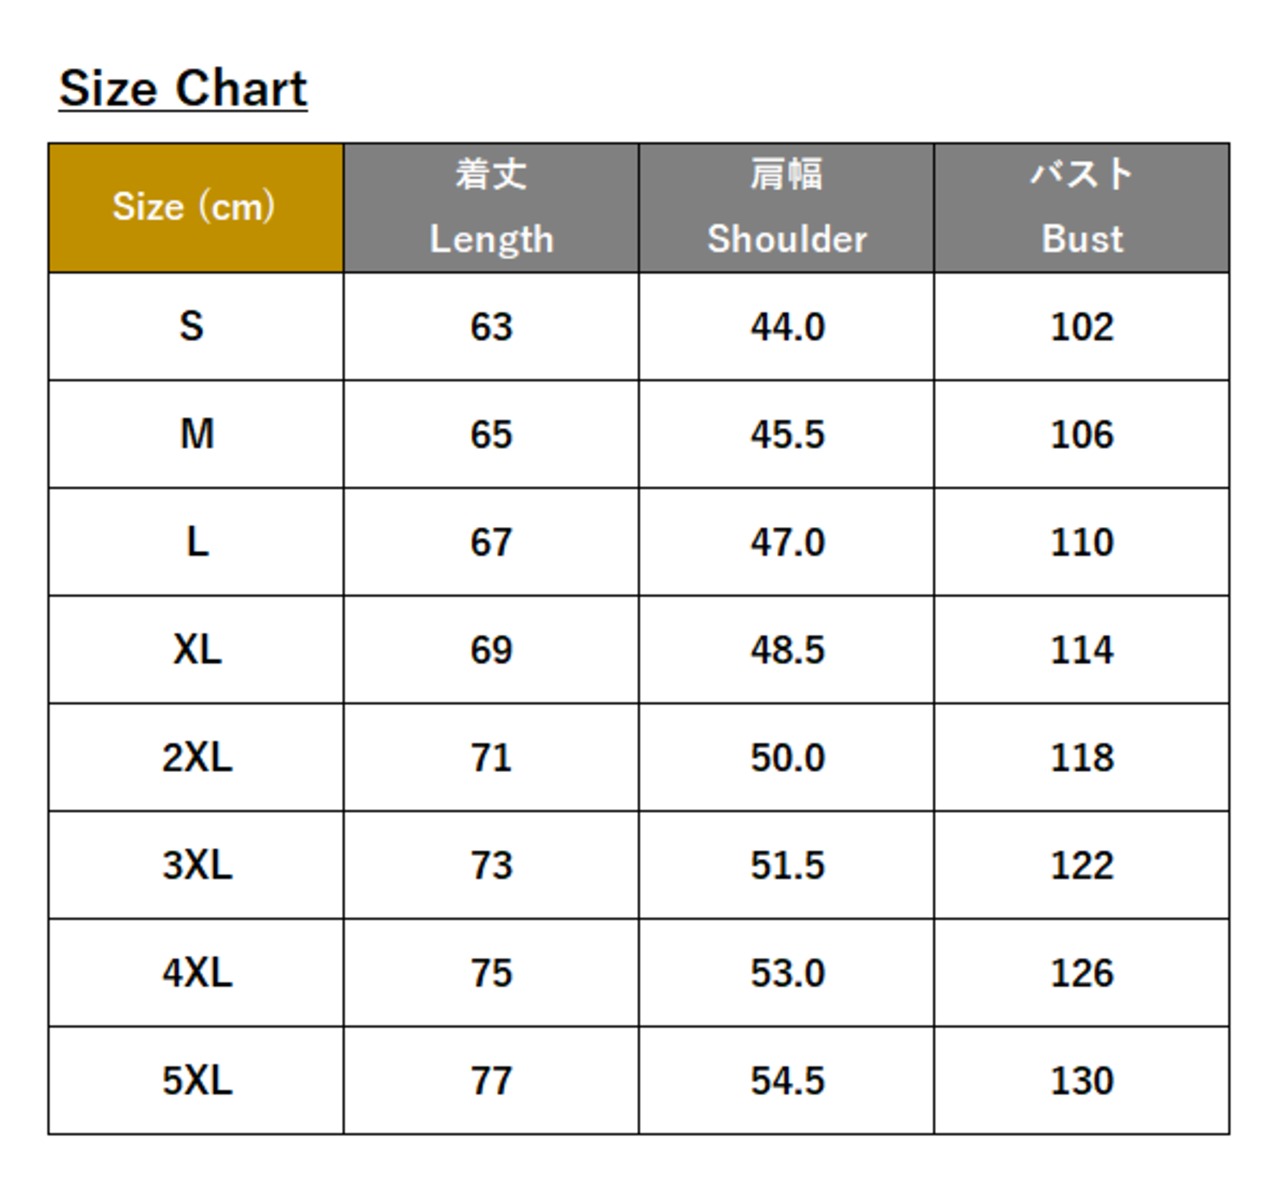
Task: Click the shoulder value 54.5
Action: (x=788, y=1081)
